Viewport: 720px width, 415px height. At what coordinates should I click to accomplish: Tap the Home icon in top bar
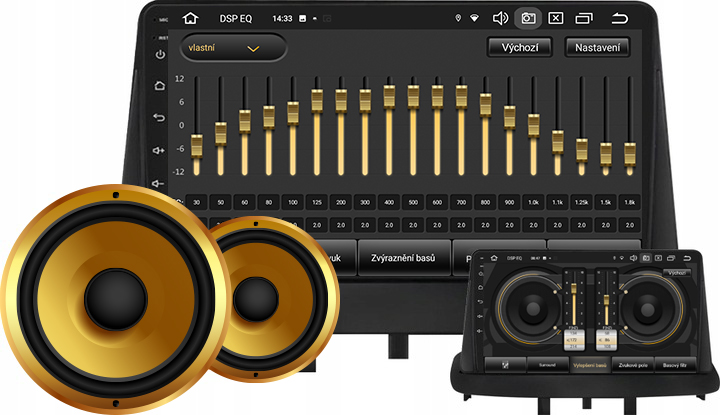pos(191,18)
